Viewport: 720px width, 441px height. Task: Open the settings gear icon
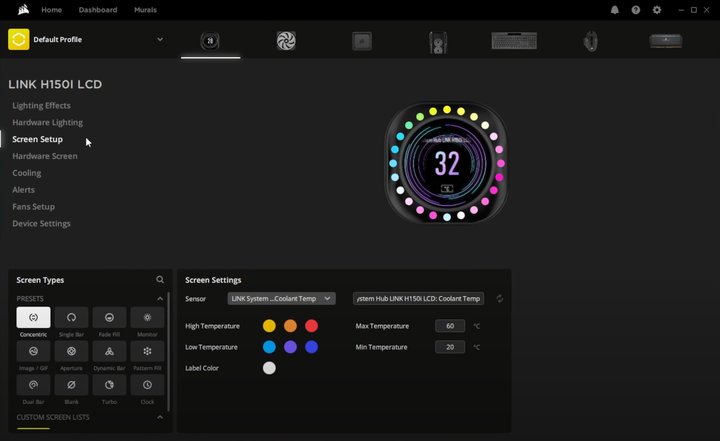pyautogui.click(x=657, y=10)
